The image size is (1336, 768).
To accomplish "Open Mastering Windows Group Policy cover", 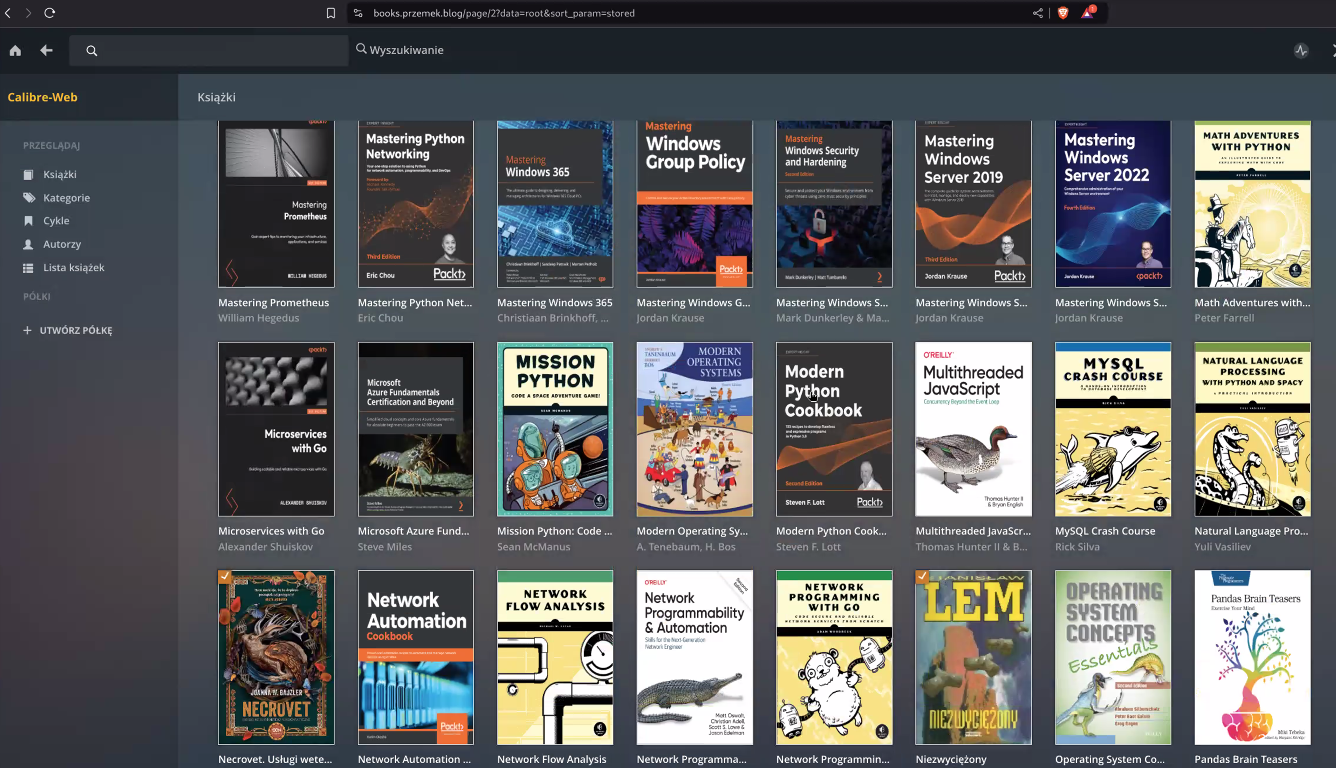I will tap(695, 204).
